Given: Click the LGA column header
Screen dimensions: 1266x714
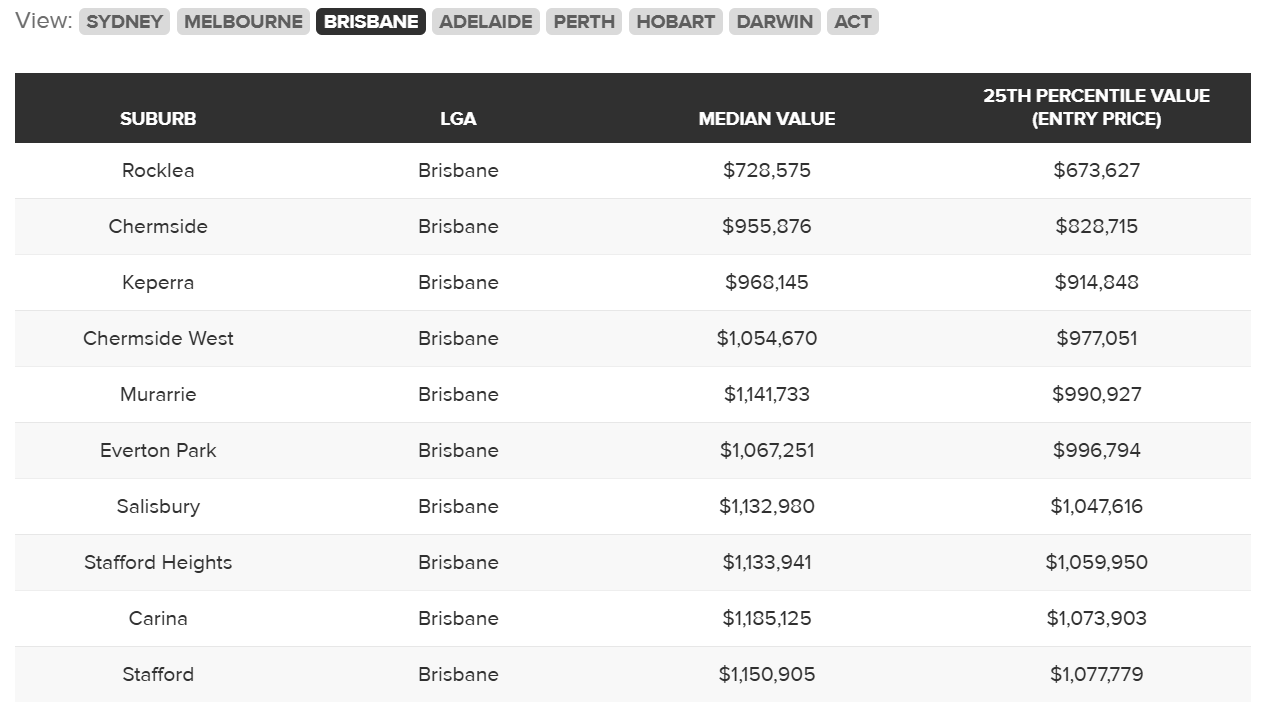Looking at the screenshot, I should click(x=458, y=118).
